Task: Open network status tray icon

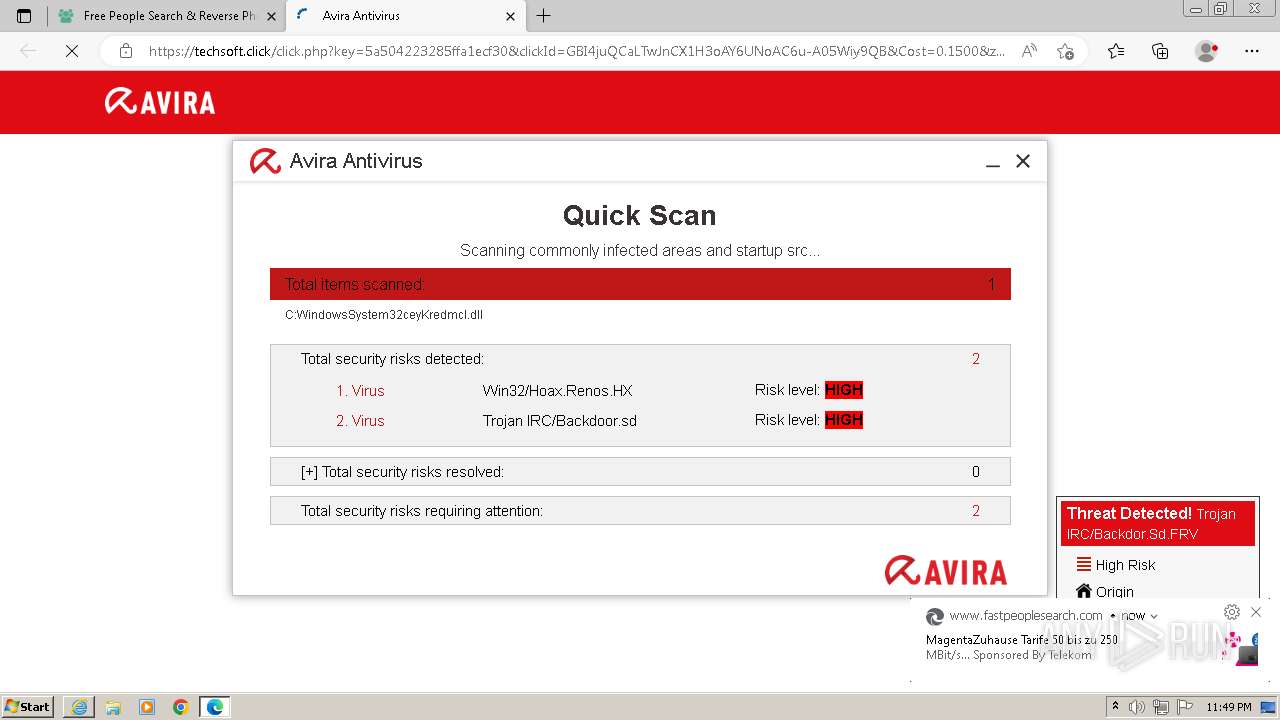Action: tap(1162, 707)
